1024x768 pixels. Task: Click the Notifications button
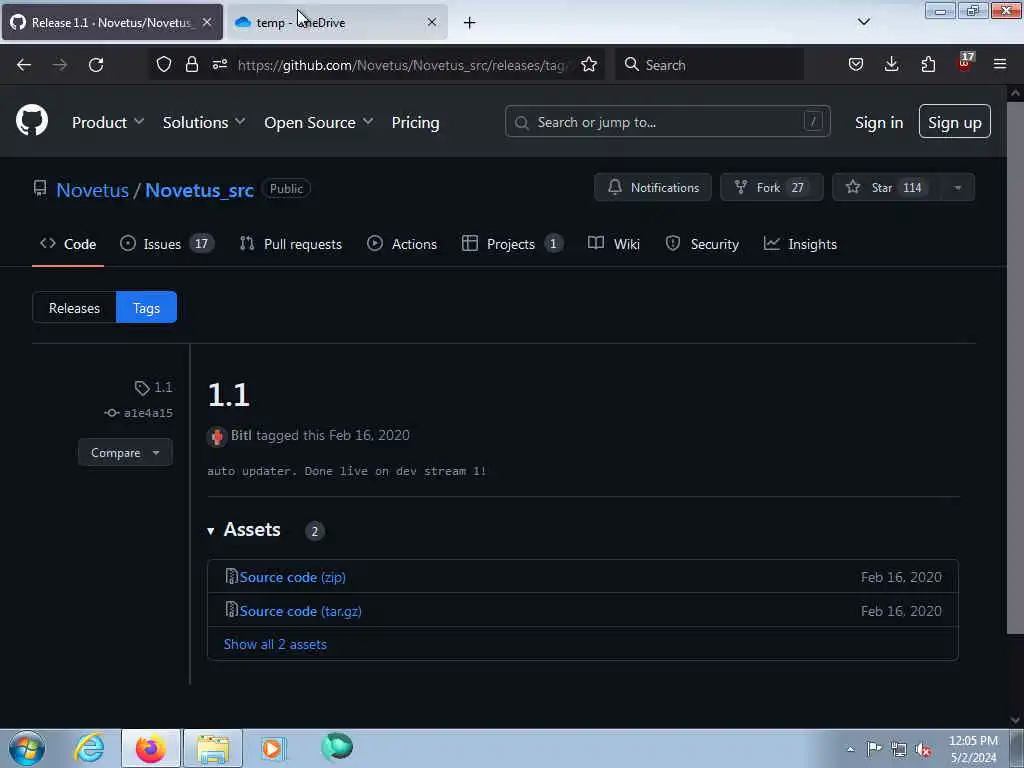652,187
